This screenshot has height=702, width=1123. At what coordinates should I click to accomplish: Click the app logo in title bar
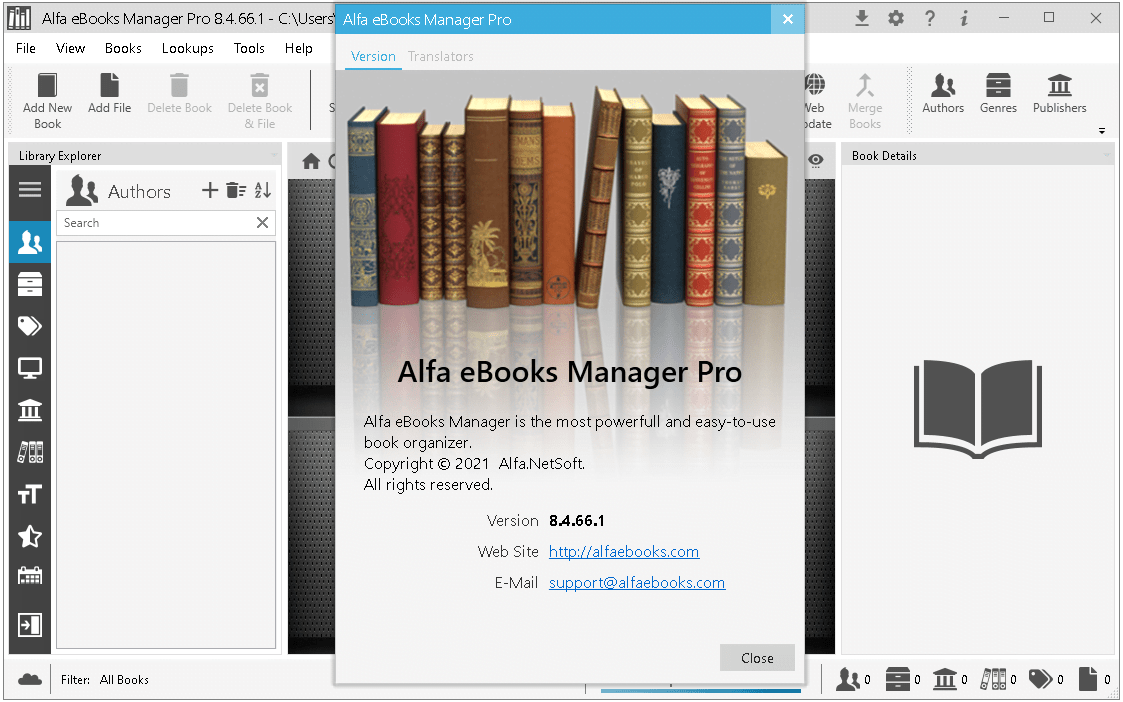(19, 19)
